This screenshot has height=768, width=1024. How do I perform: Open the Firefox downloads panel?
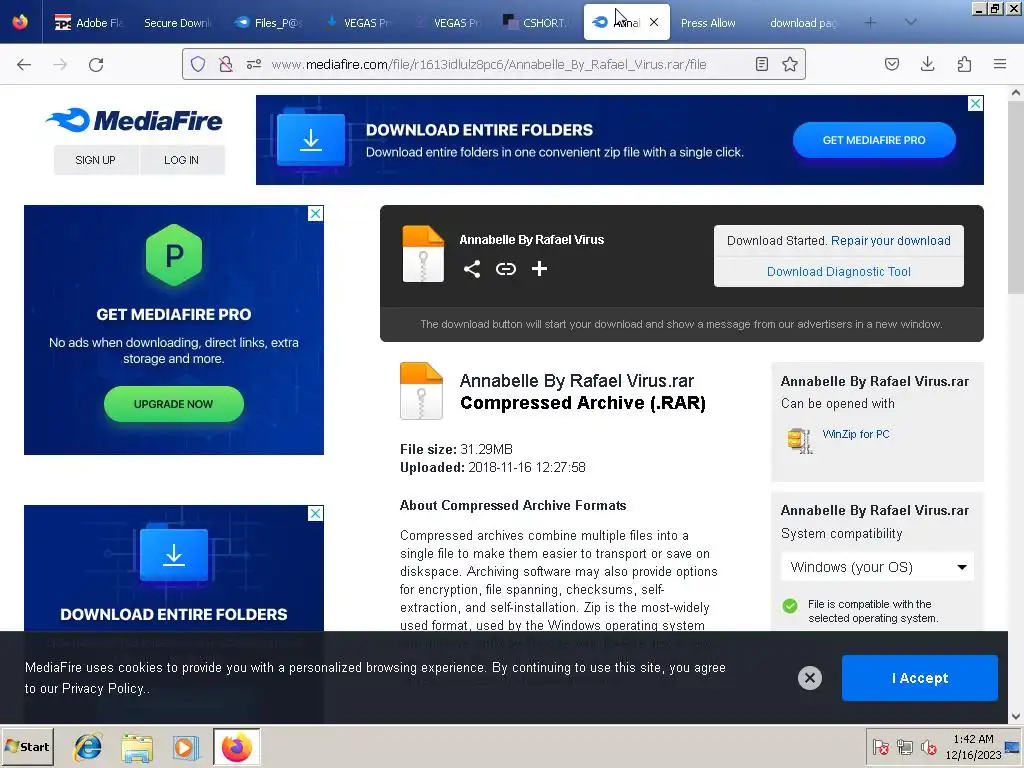pyautogui.click(x=927, y=64)
